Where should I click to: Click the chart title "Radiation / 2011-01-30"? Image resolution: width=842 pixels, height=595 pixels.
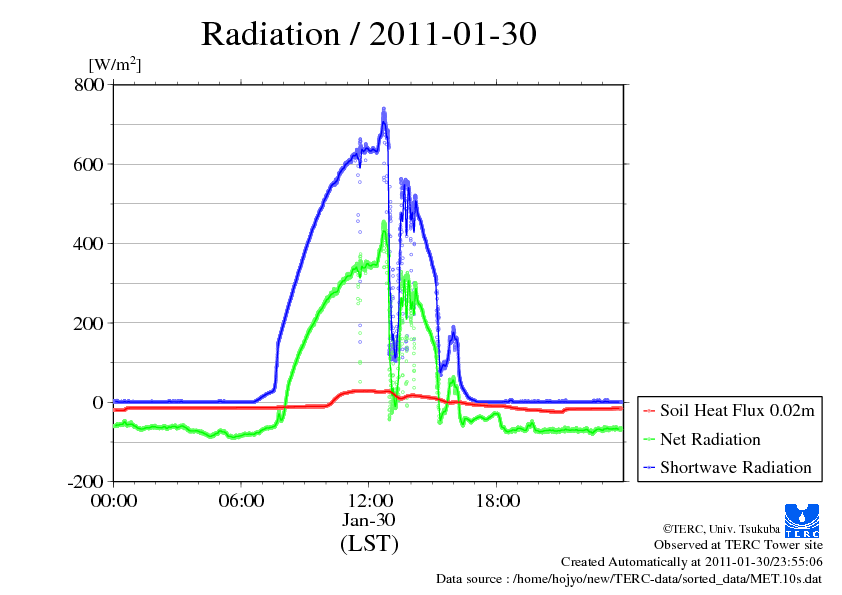coord(368,34)
